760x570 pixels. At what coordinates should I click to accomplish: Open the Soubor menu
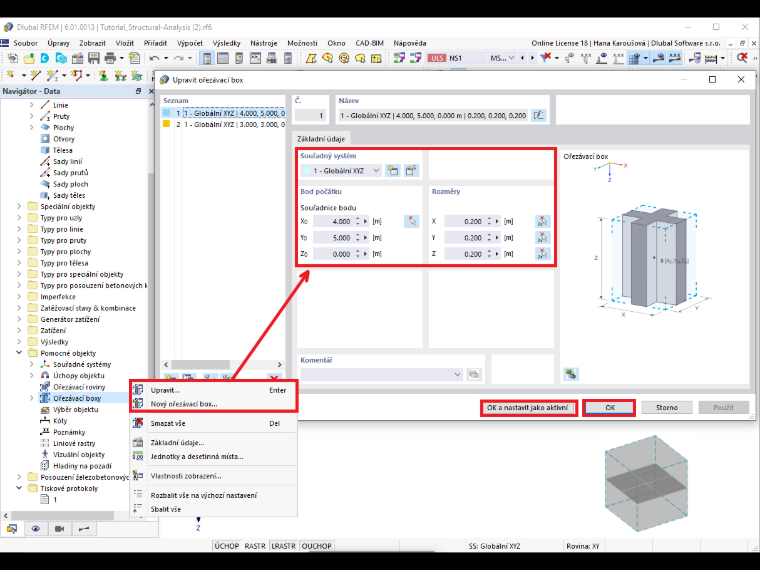25,43
